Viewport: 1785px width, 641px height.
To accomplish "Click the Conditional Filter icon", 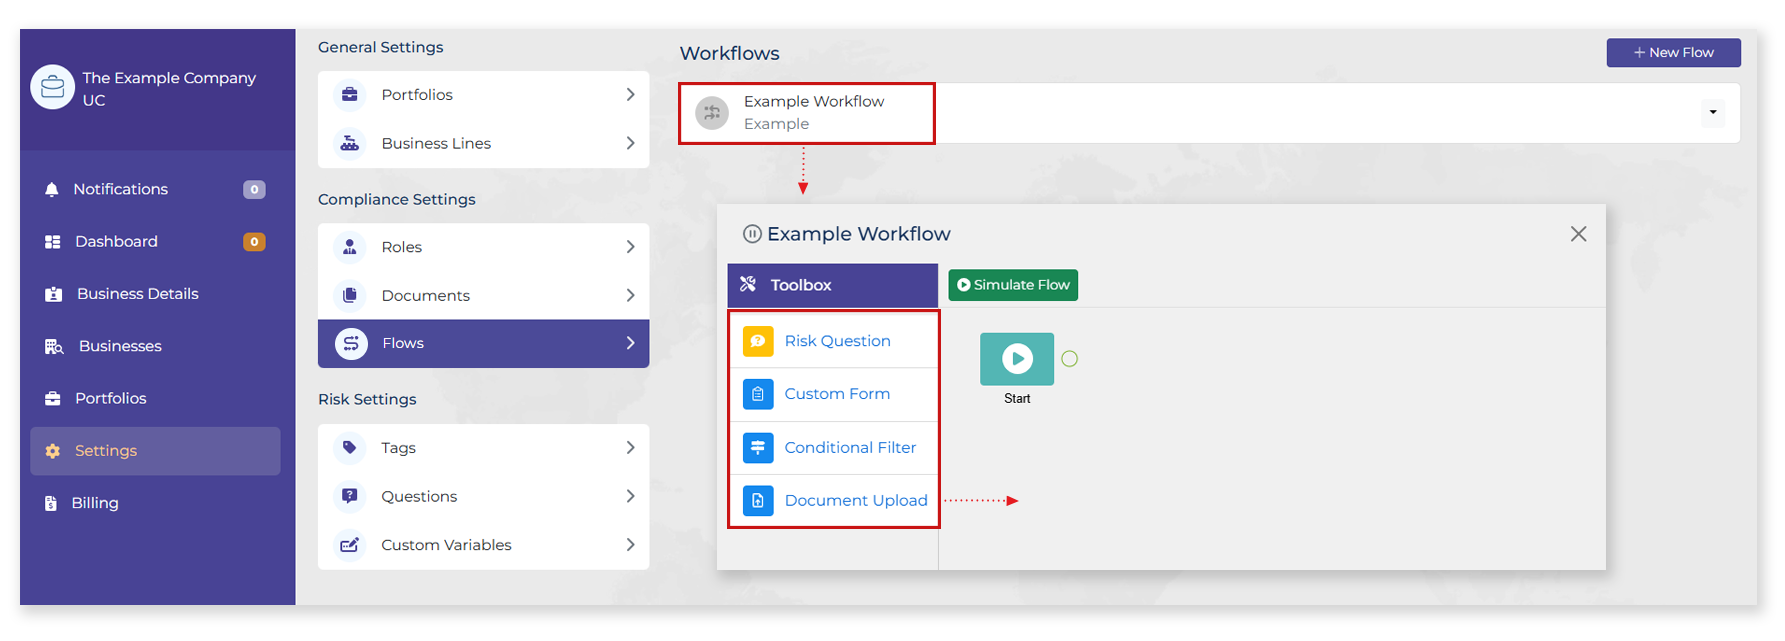I will click(x=758, y=448).
